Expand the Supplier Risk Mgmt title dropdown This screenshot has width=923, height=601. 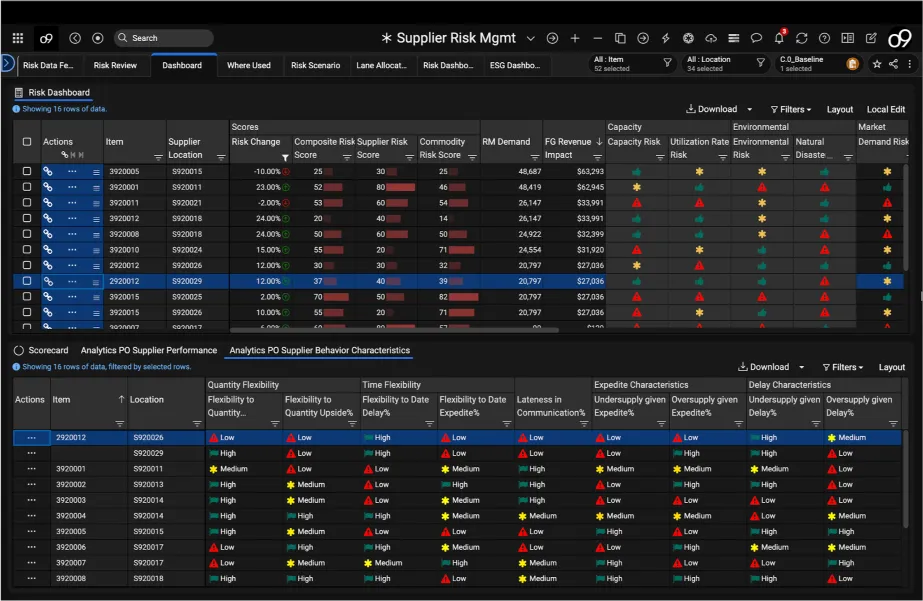tap(530, 39)
